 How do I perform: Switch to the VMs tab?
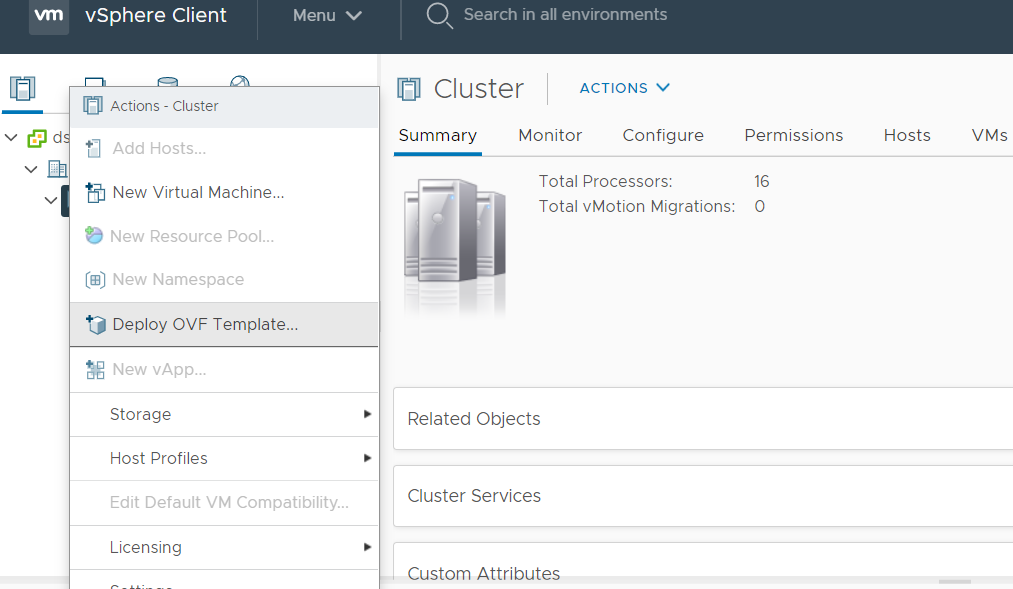(989, 136)
